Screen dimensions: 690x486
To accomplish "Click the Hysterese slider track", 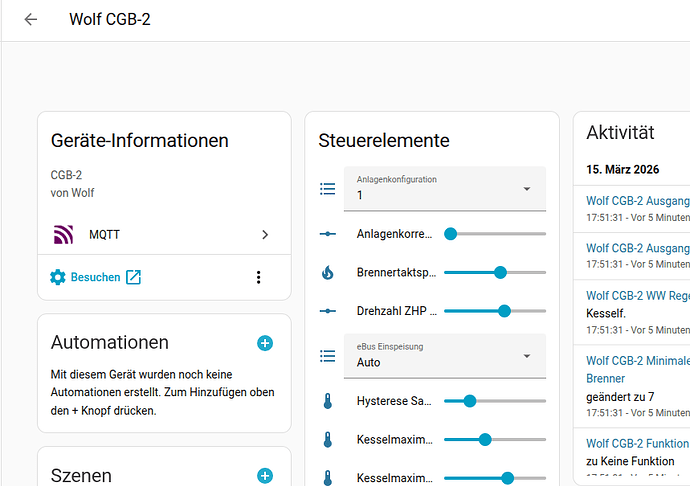I will pos(495,401).
